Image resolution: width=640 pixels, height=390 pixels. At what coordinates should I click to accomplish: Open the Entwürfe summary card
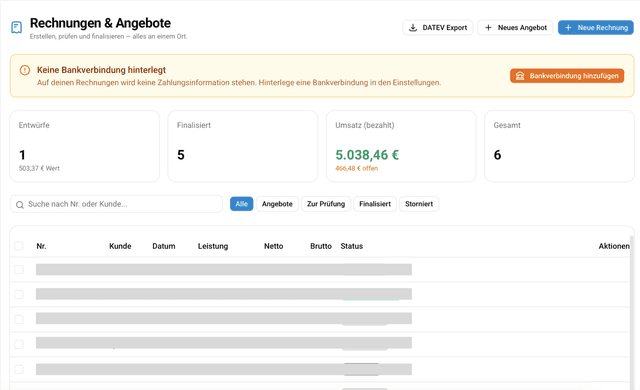coord(84,146)
